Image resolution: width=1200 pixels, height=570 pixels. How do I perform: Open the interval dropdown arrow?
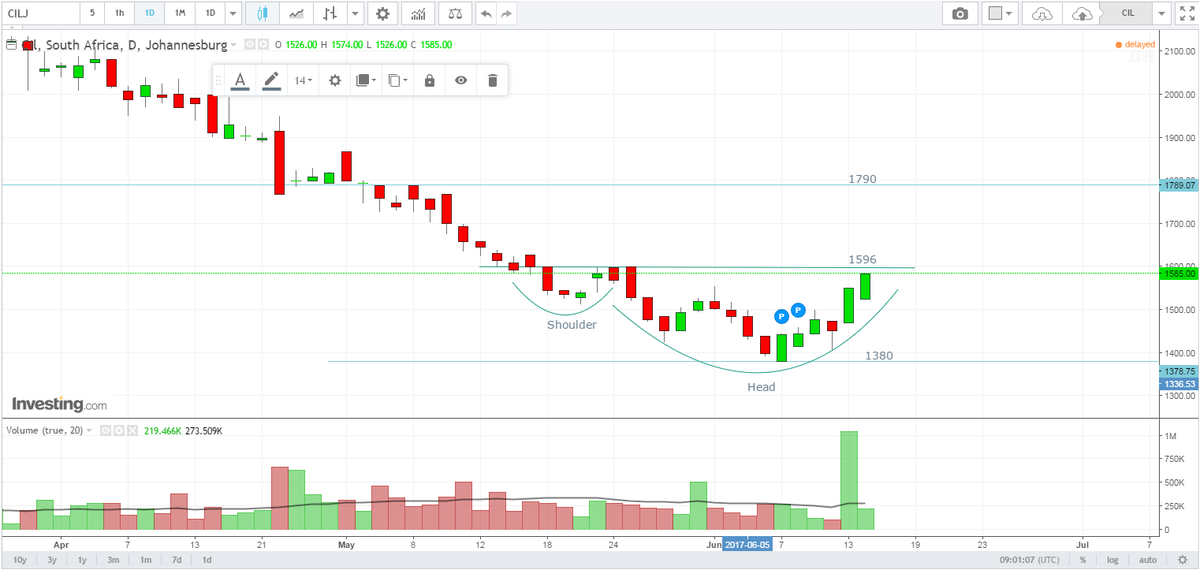233,14
